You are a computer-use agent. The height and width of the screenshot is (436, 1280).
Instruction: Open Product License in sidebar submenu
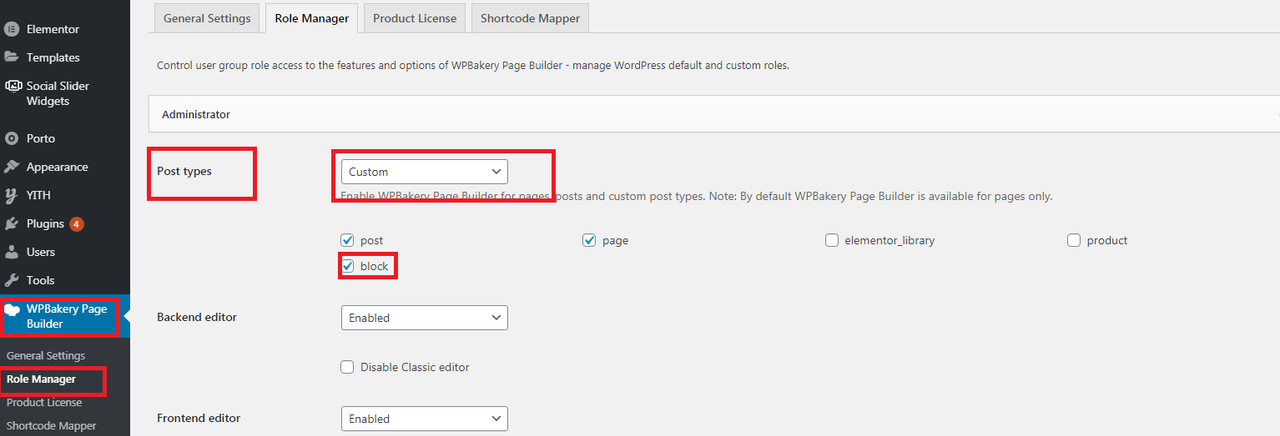pyautogui.click(x=44, y=402)
